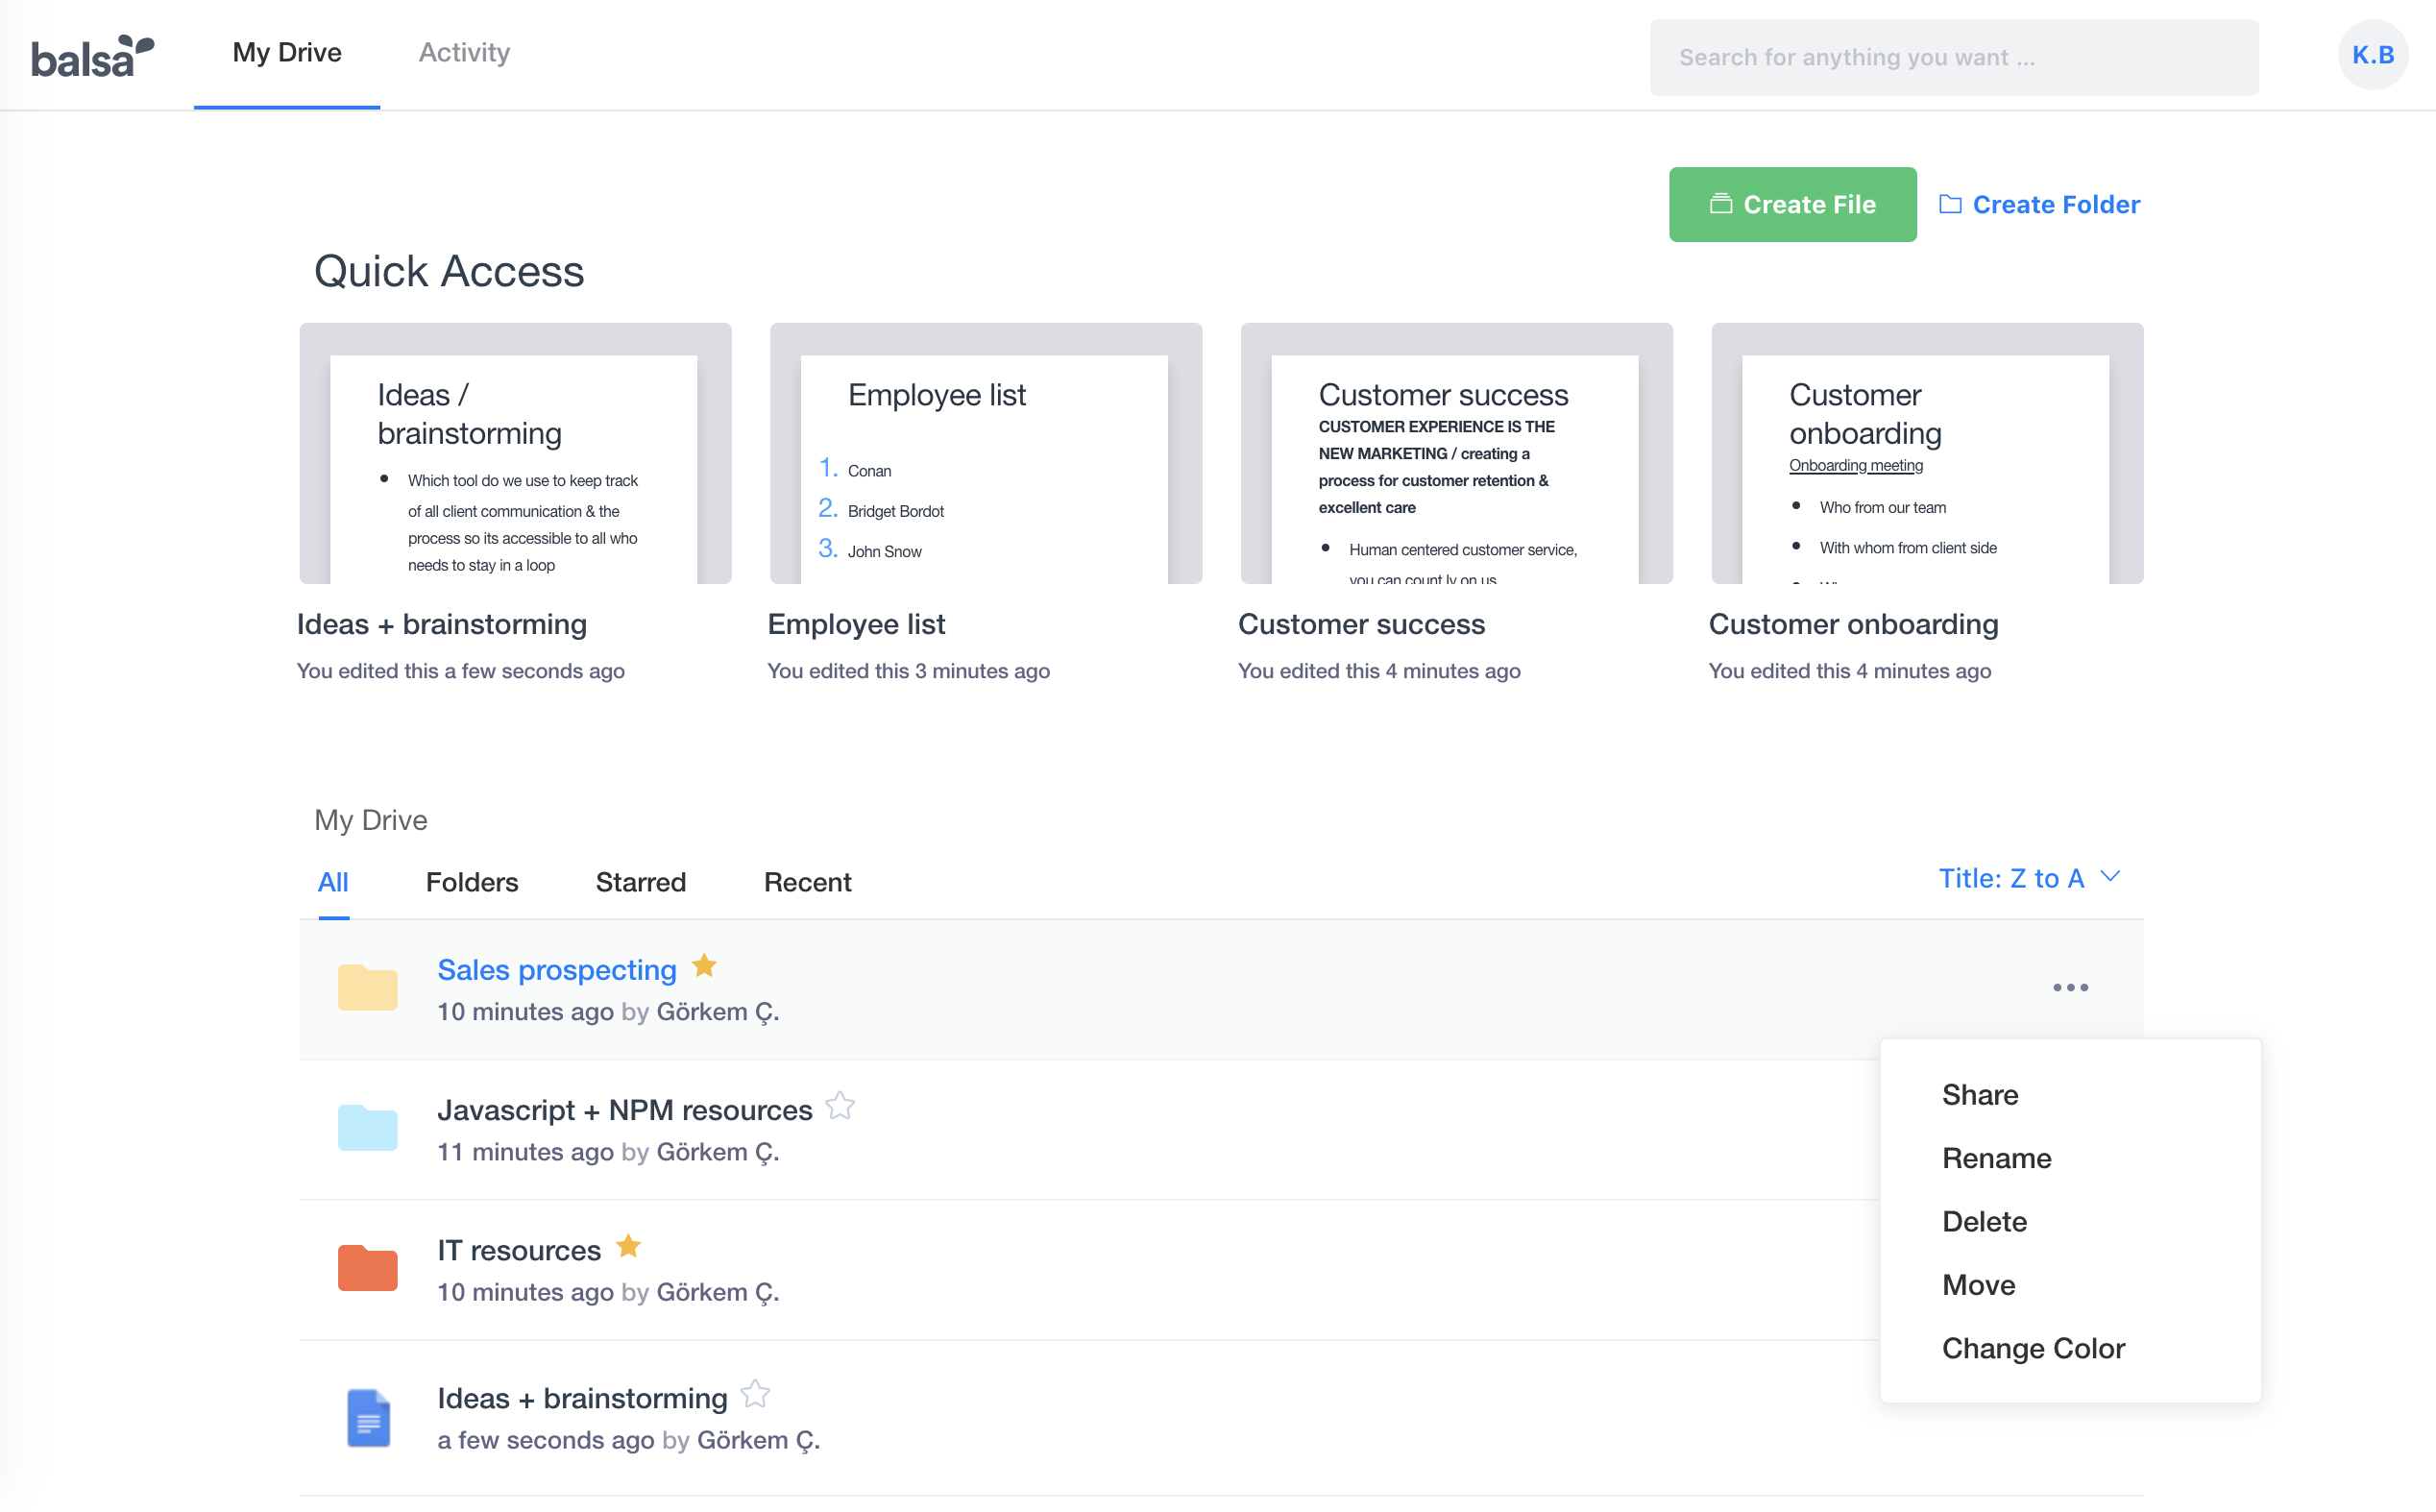The height and width of the screenshot is (1512, 2436).
Task: Choose Move from the context menu
Action: click(1978, 1285)
